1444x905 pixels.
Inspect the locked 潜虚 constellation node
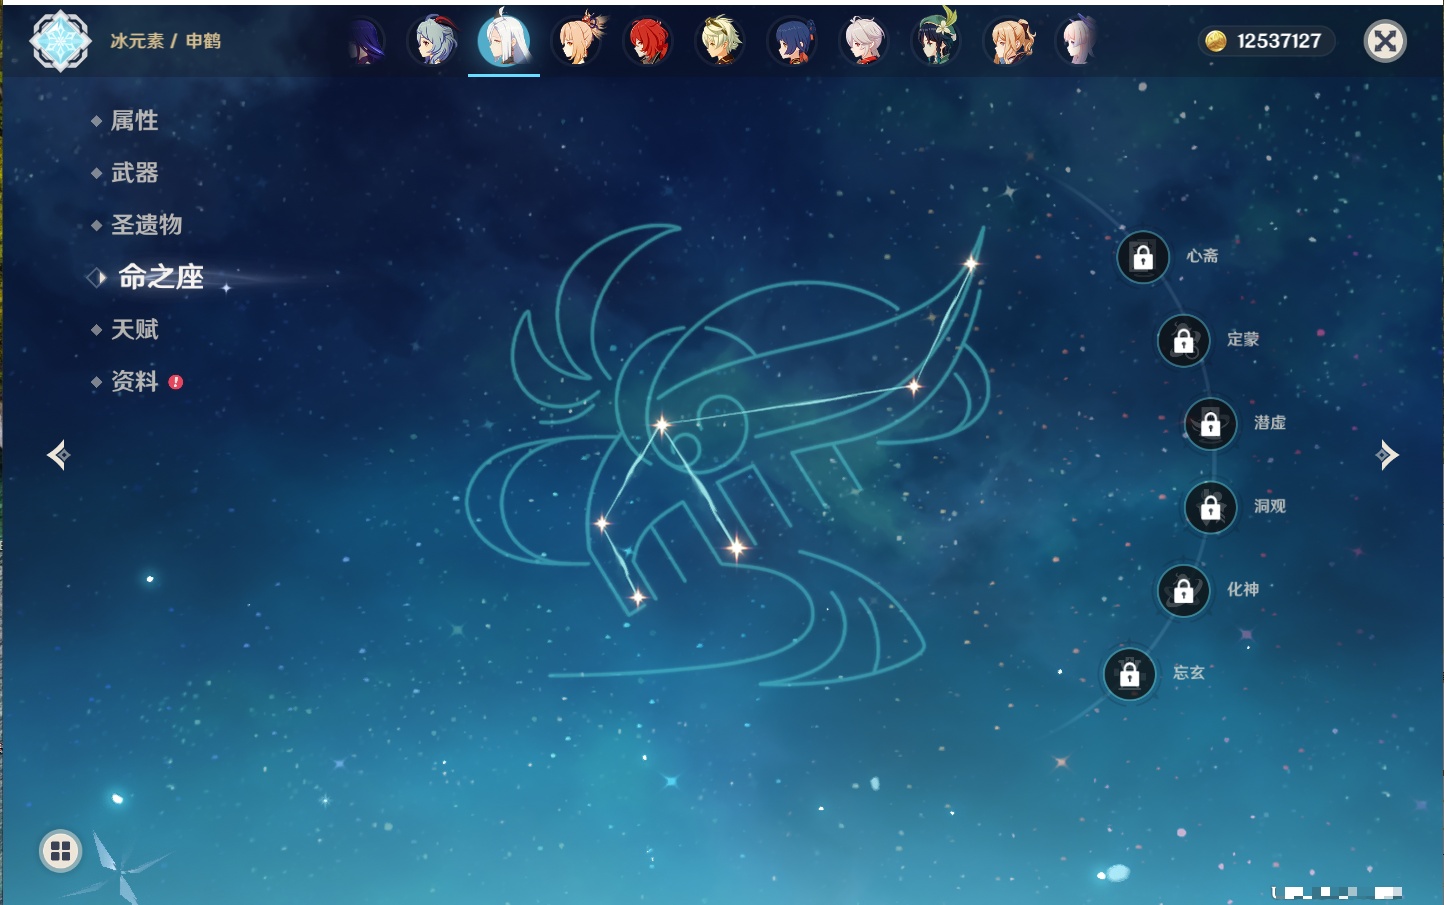[1210, 424]
